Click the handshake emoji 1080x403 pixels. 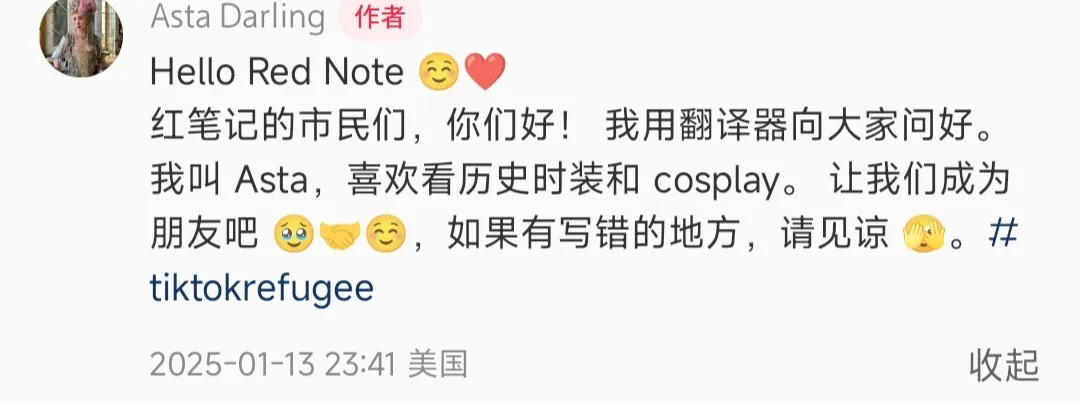[x=340, y=237]
